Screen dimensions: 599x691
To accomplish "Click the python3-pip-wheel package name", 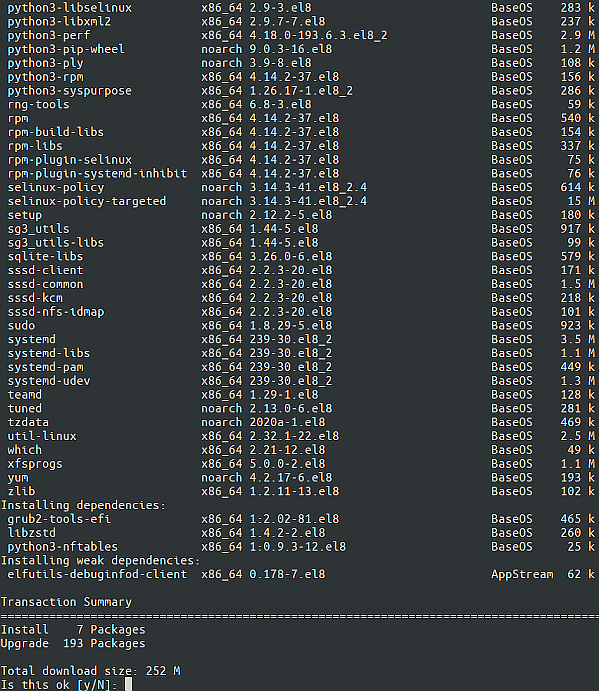I will pos(66,49).
